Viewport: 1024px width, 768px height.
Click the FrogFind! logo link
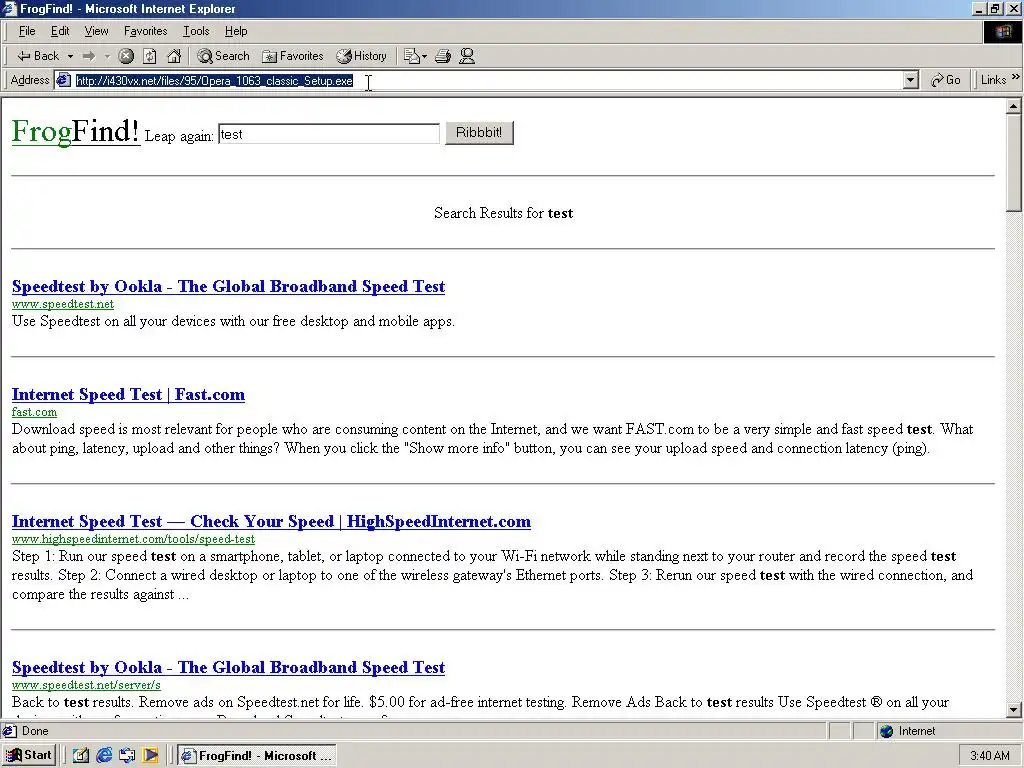[x=76, y=131]
